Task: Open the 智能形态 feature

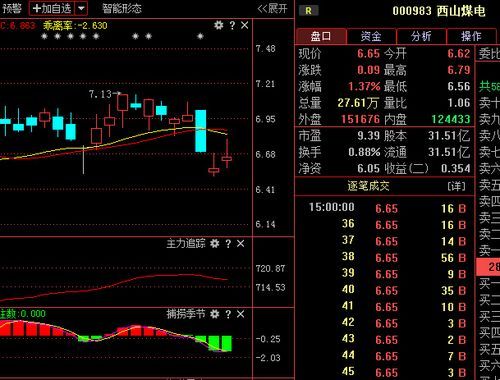Action: click(122, 8)
